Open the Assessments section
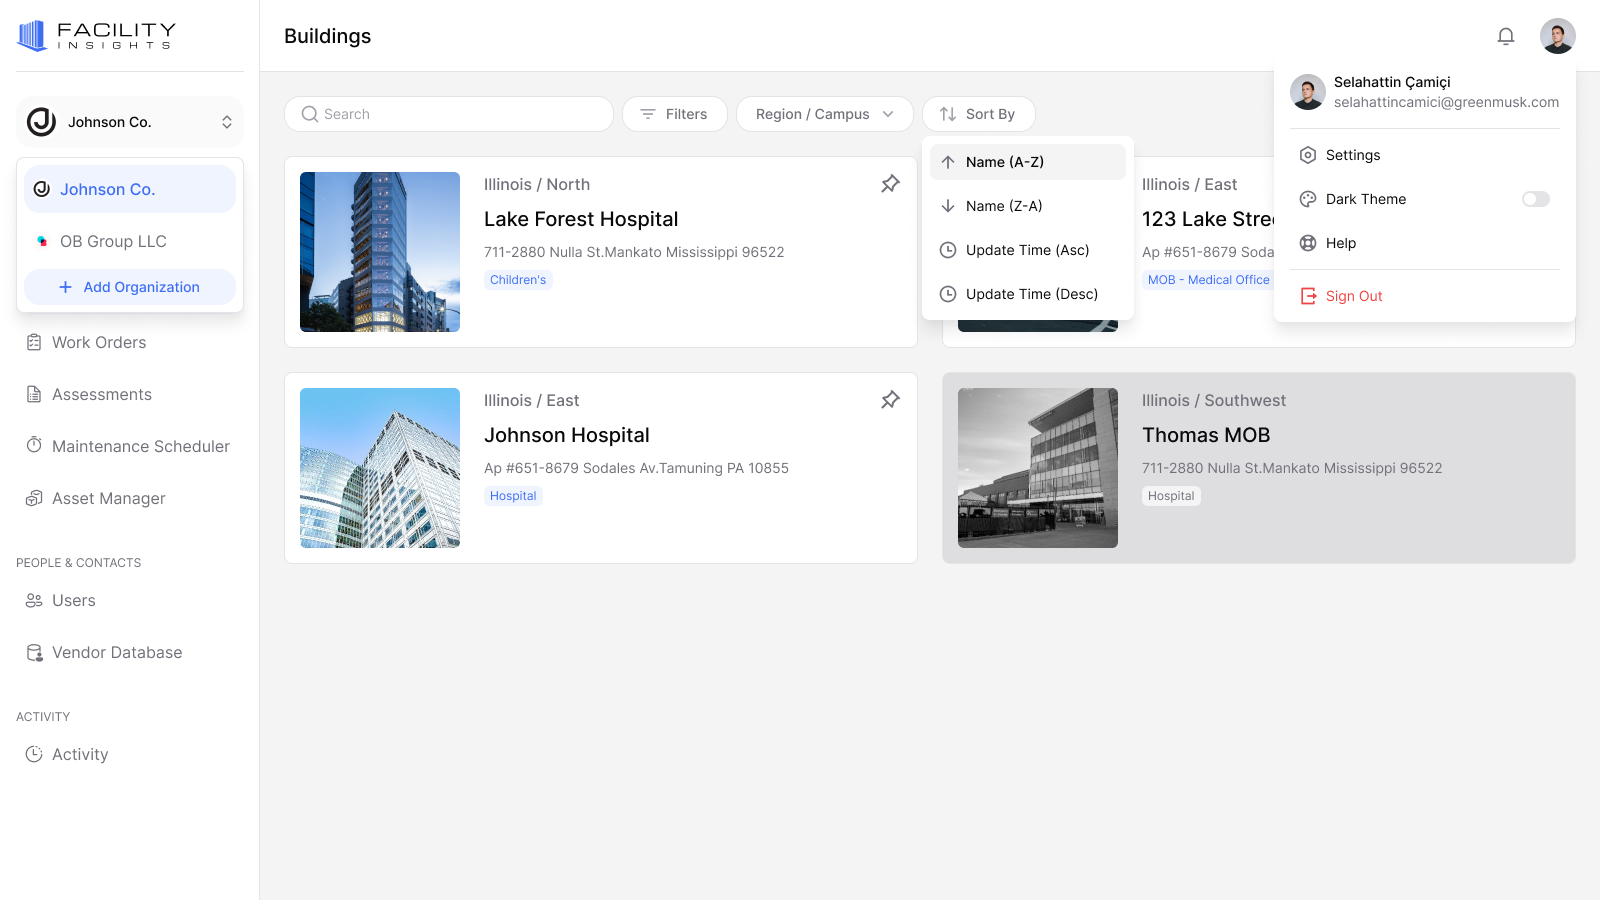Viewport: 1600px width, 900px height. pos(101,394)
